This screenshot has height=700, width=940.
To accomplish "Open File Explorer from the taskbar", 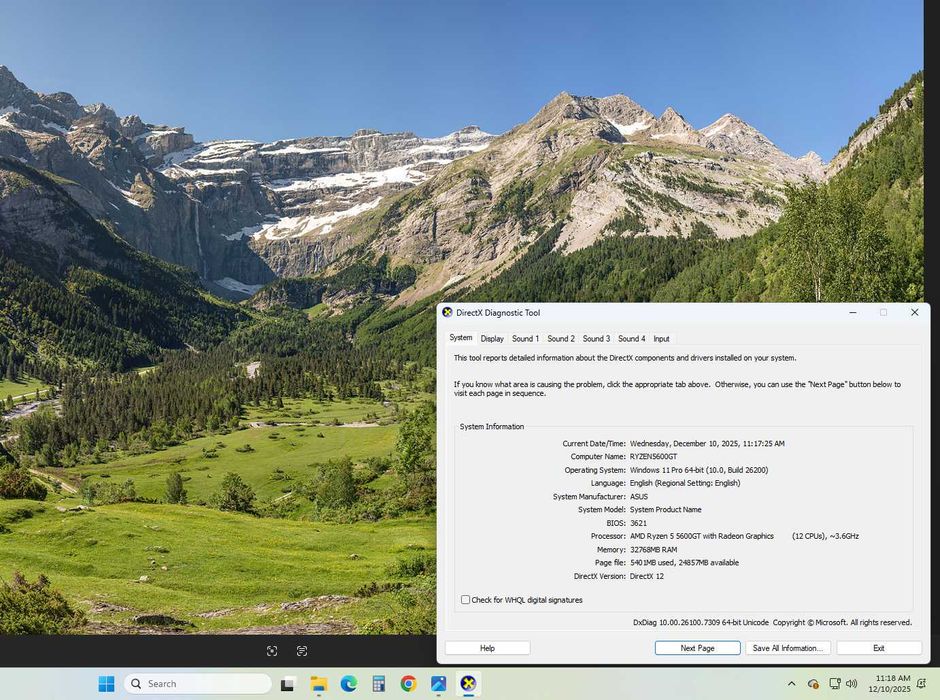I will [x=318, y=684].
